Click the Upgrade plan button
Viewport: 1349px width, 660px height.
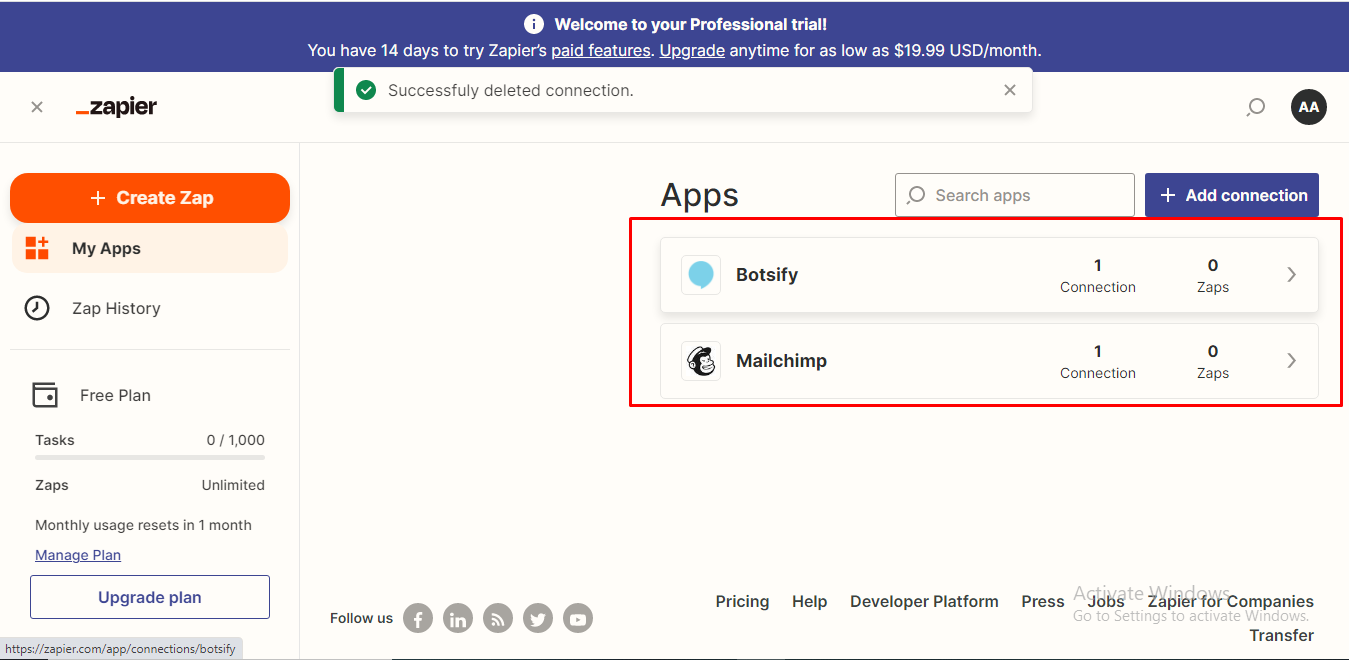tap(150, 597)
